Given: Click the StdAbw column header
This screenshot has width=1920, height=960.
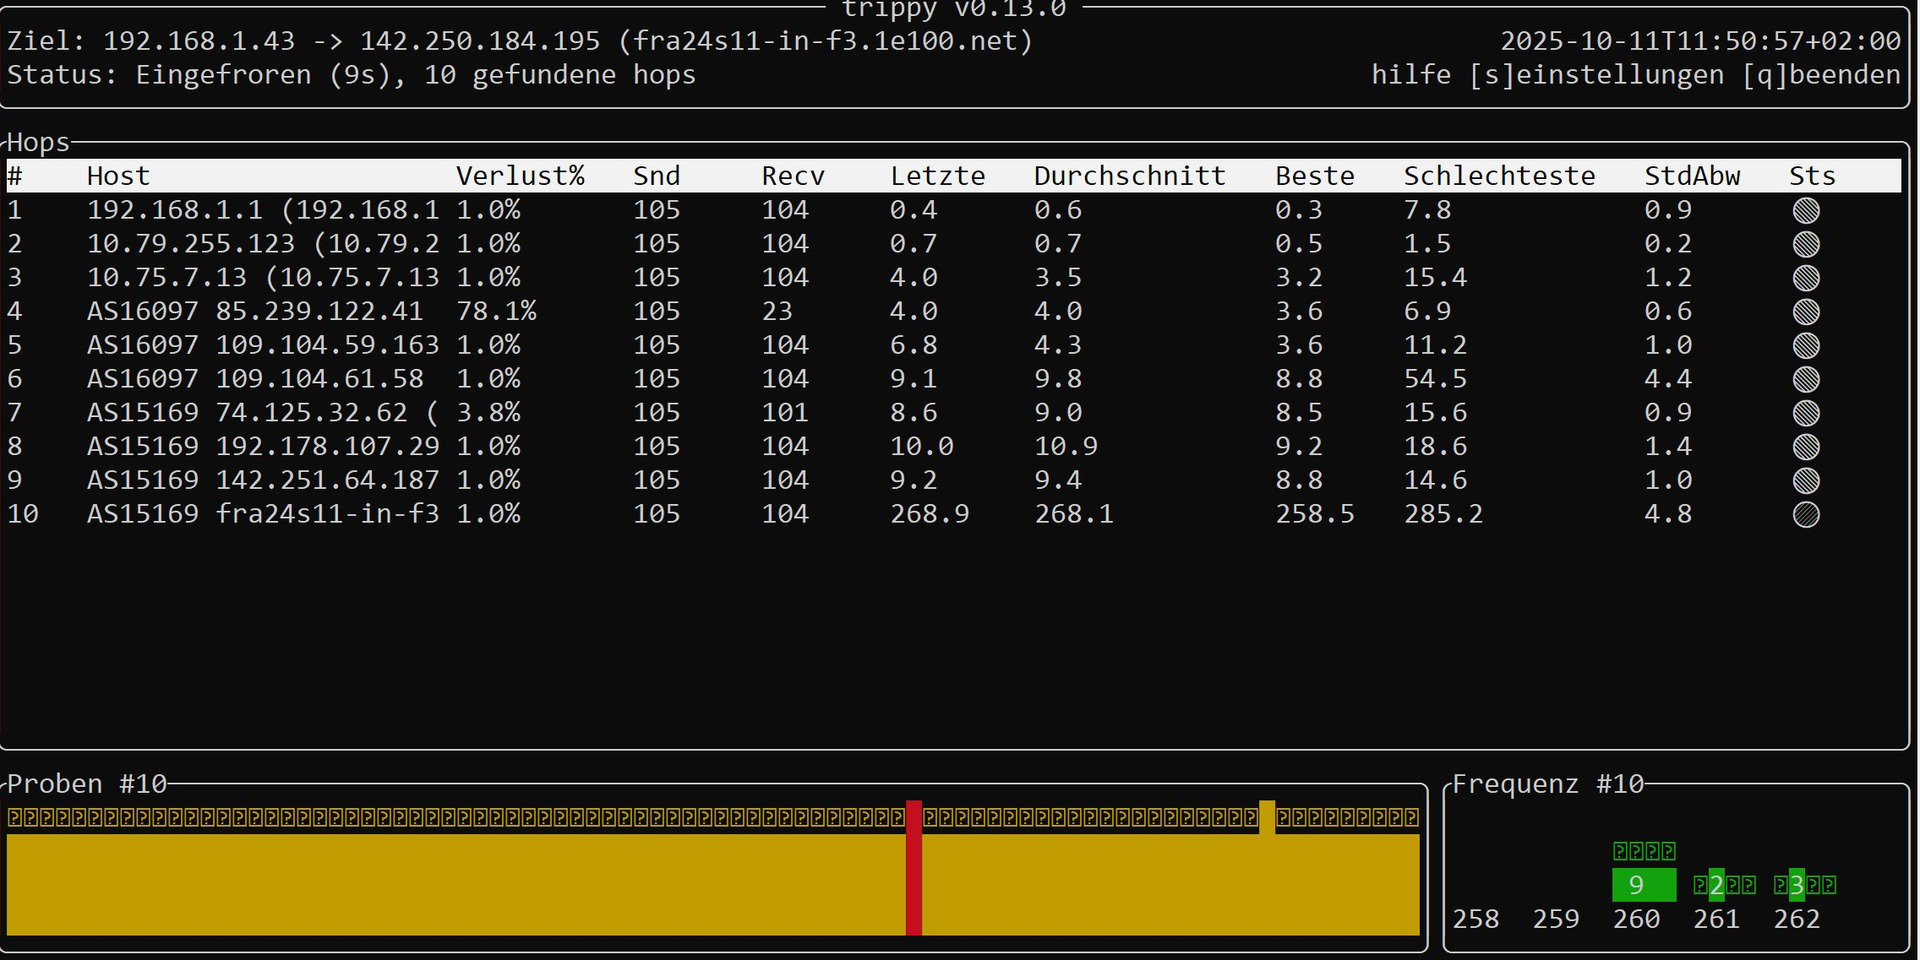Looking at the screenshot, I should (1693, 176).
